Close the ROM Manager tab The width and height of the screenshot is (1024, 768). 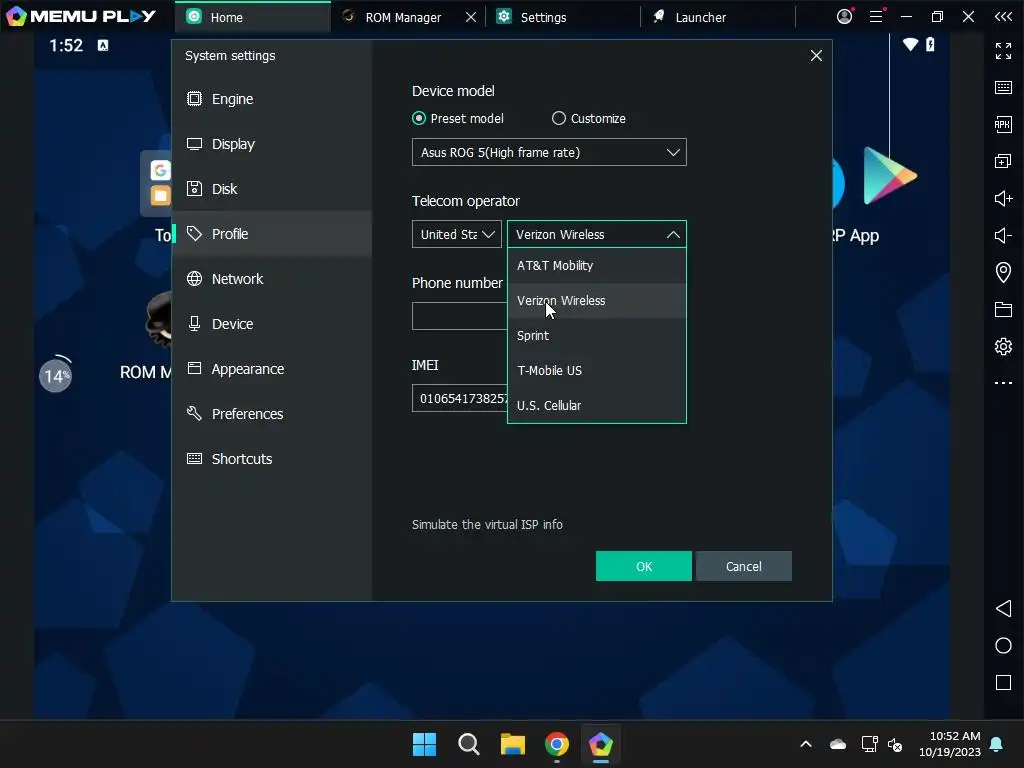pyautogui.click(x=471, y=17)
